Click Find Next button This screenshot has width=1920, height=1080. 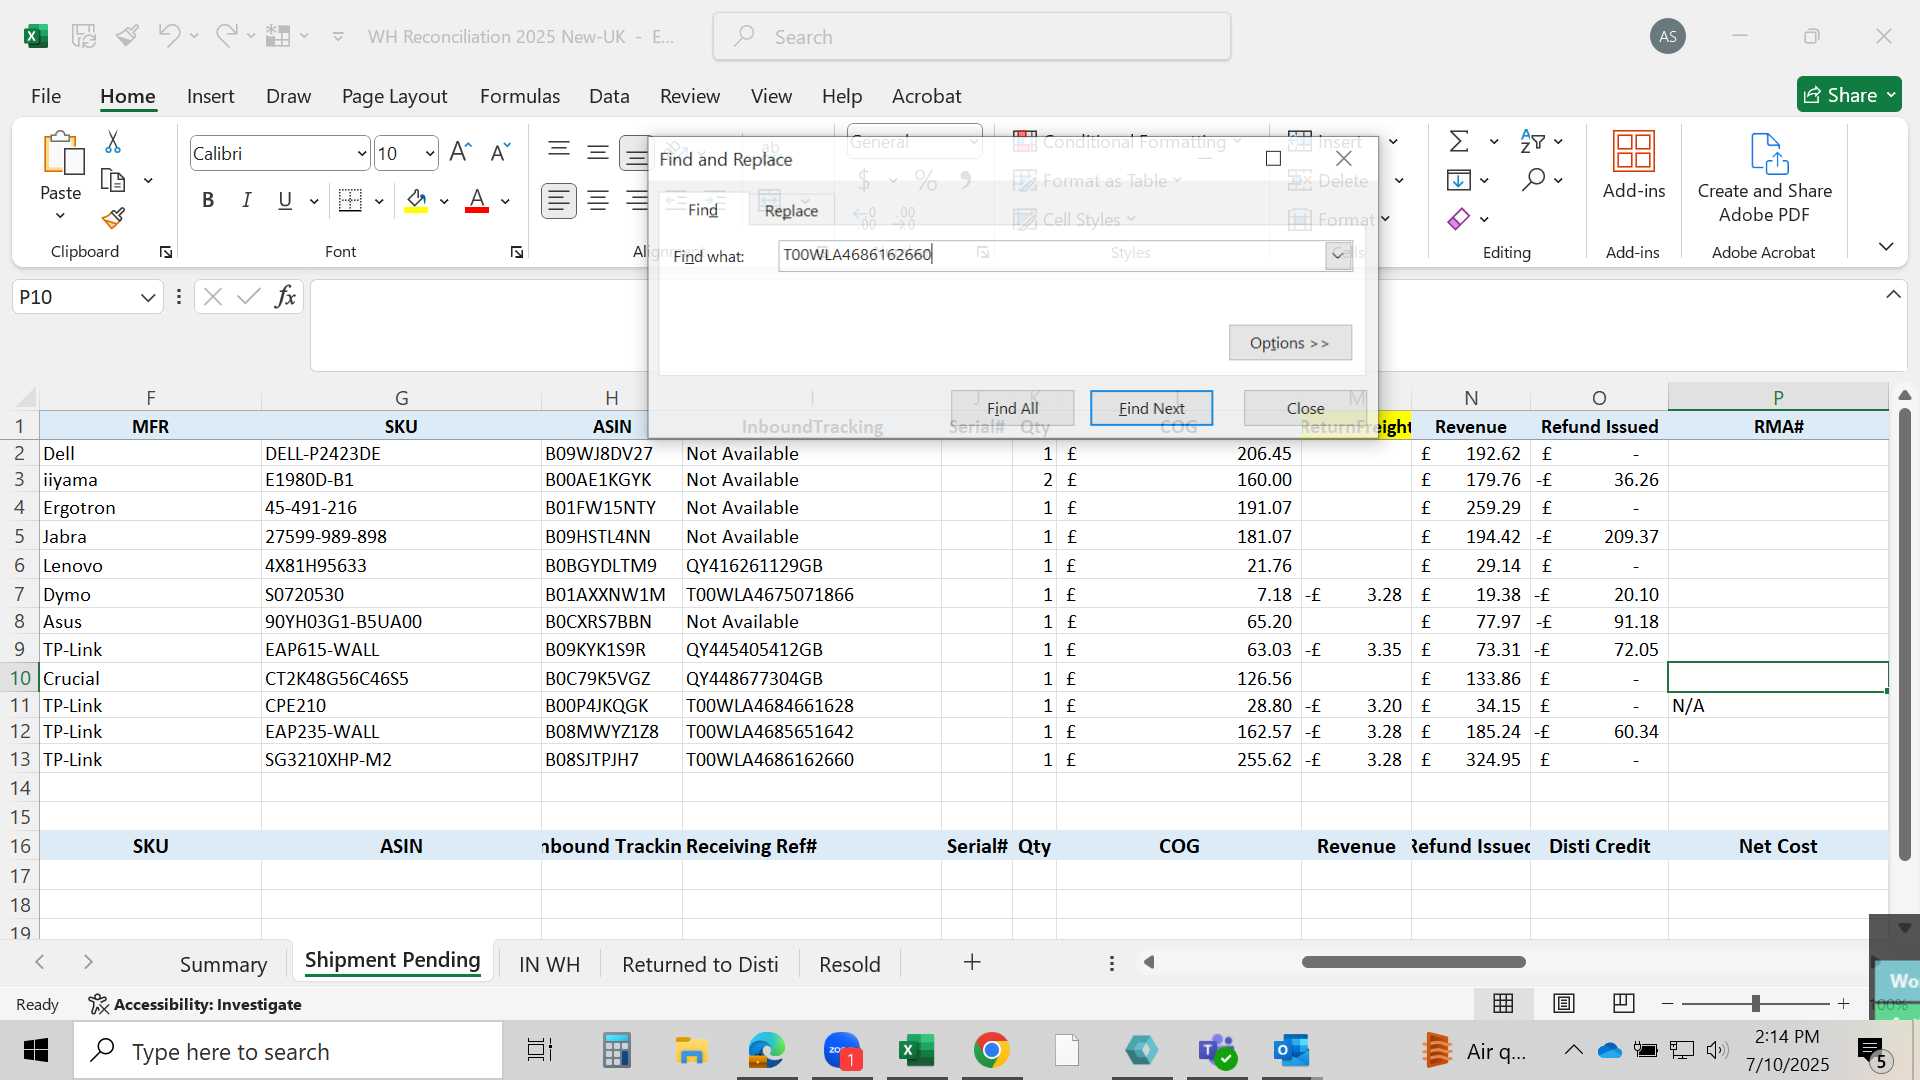1151,408
